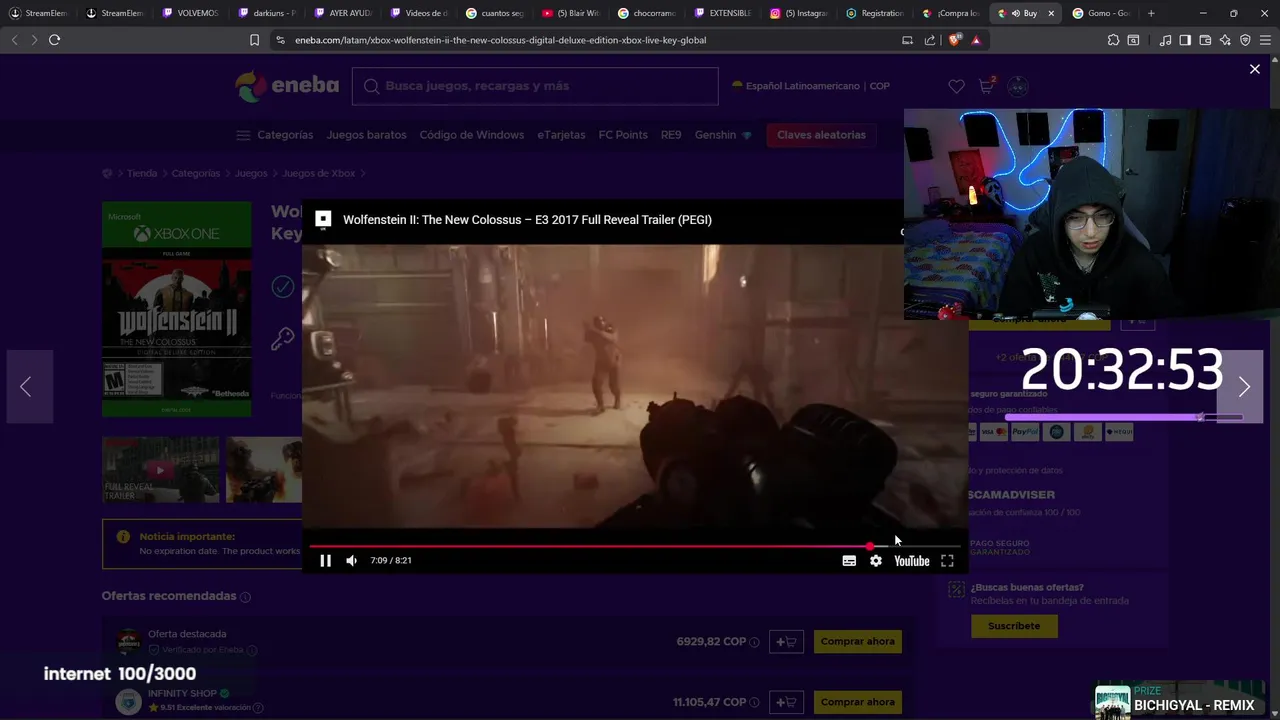Screen dimensions: 1280x720
Task: Switch to the Gomo Google tab
Action: point(1100,13)
